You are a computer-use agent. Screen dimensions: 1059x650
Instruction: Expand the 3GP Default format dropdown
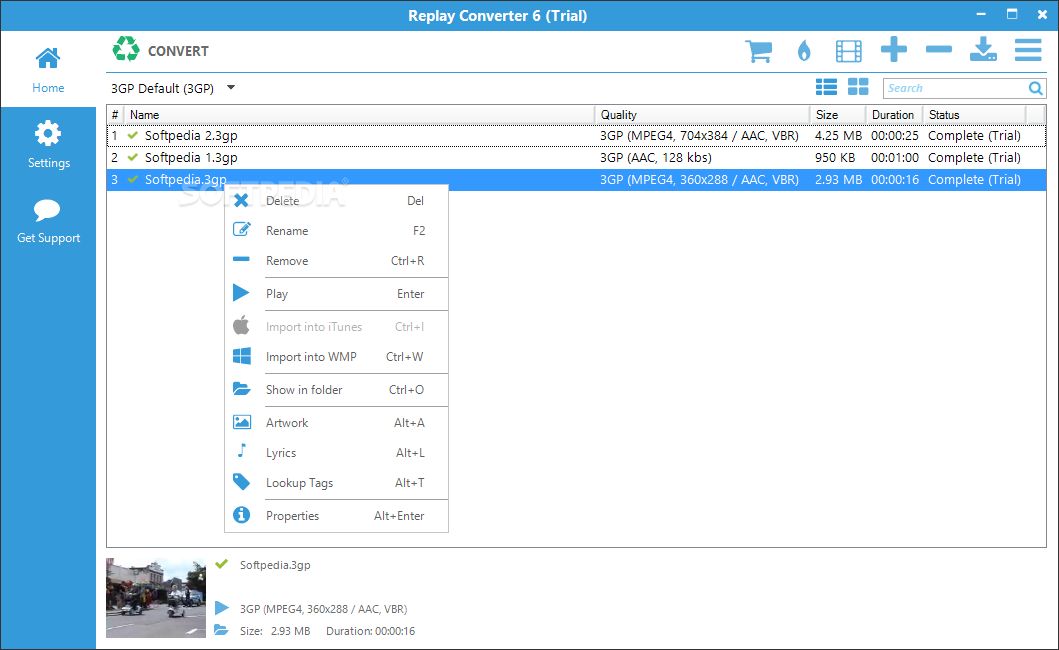pos(231,87)
